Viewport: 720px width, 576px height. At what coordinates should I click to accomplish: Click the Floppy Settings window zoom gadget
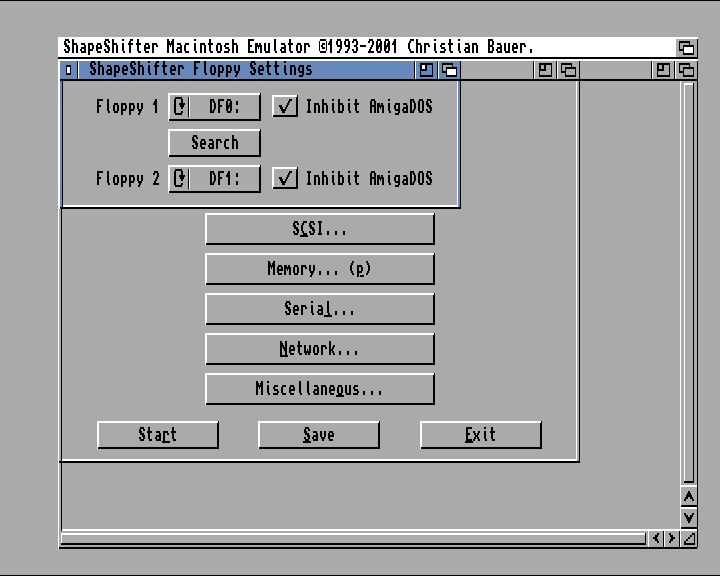pyautogui.click(x=427, y=70)
